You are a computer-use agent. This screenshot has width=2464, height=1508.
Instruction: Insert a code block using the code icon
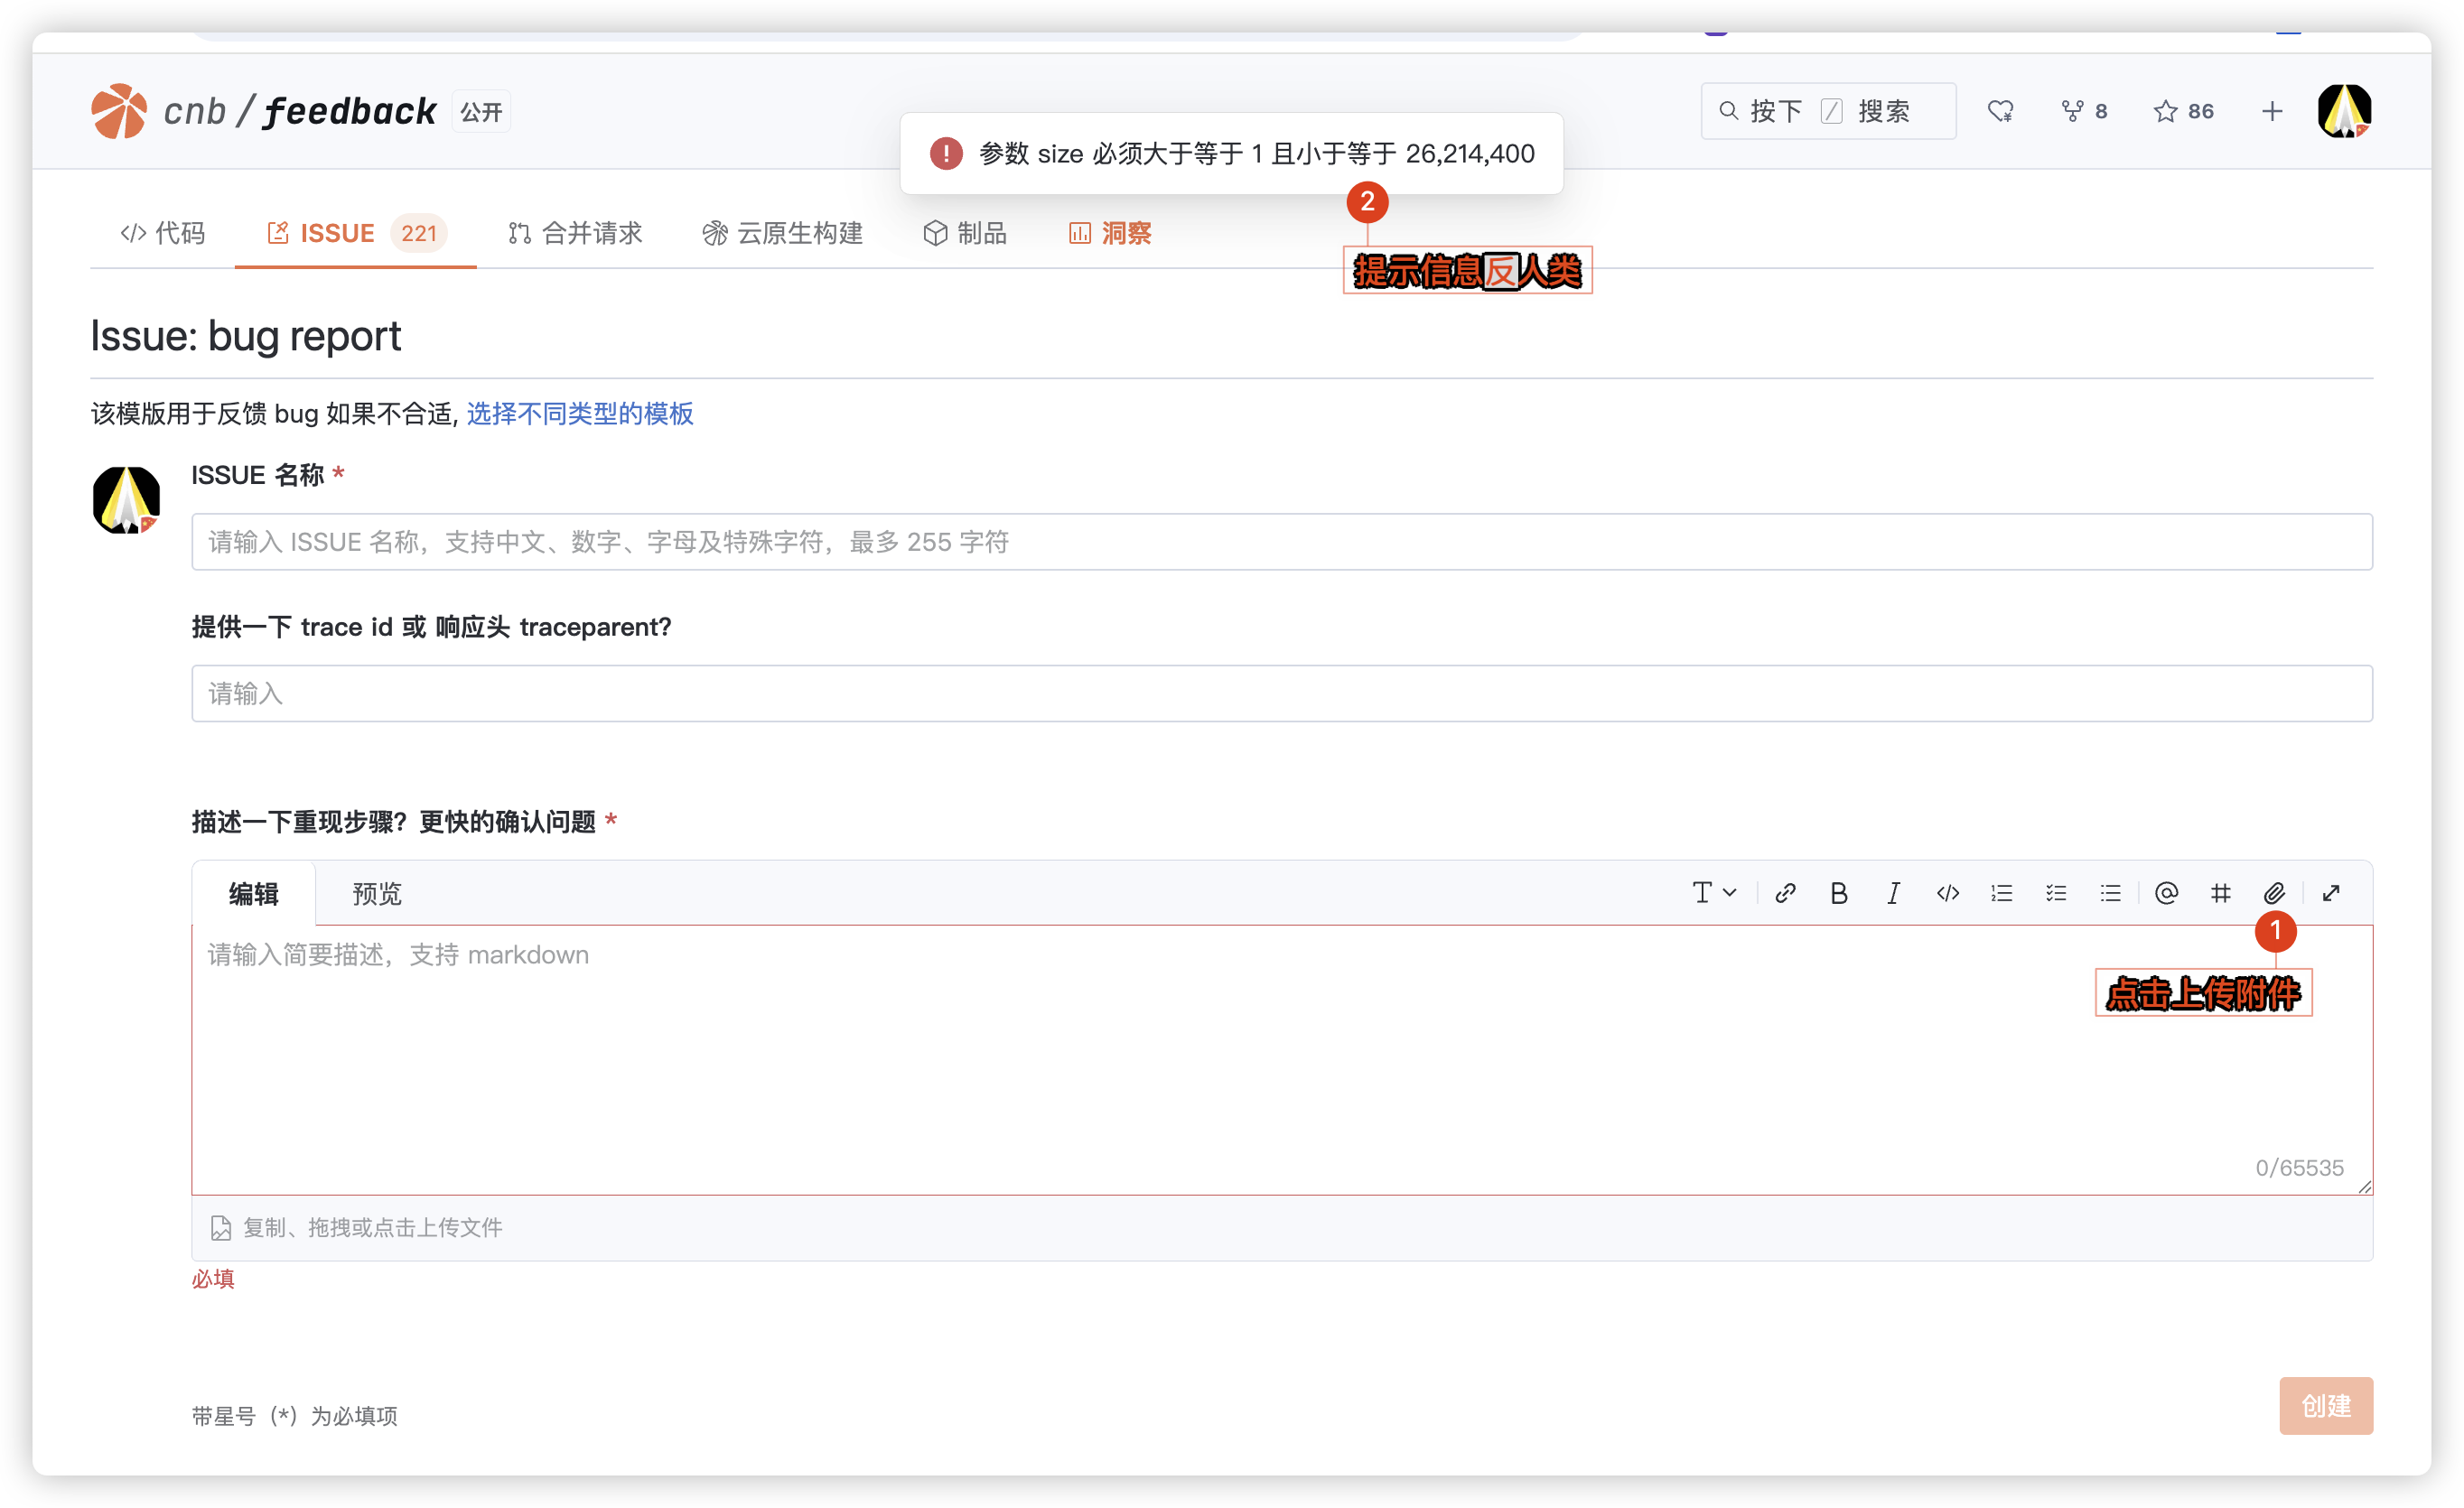pos(1948,893)
